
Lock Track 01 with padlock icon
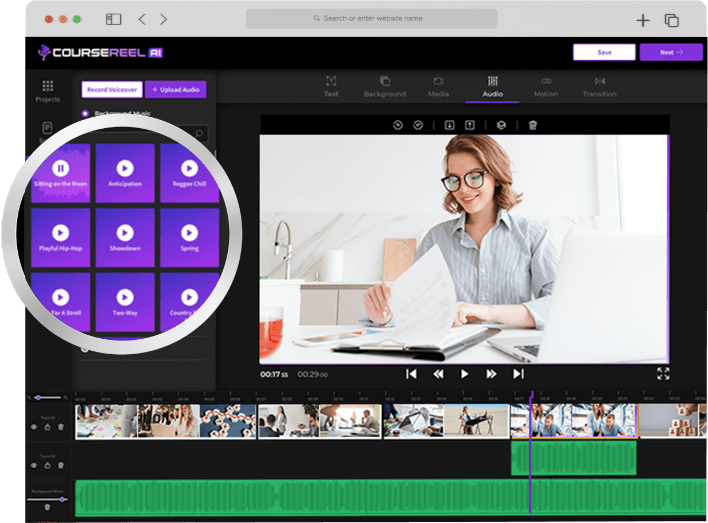coord(47,427)
